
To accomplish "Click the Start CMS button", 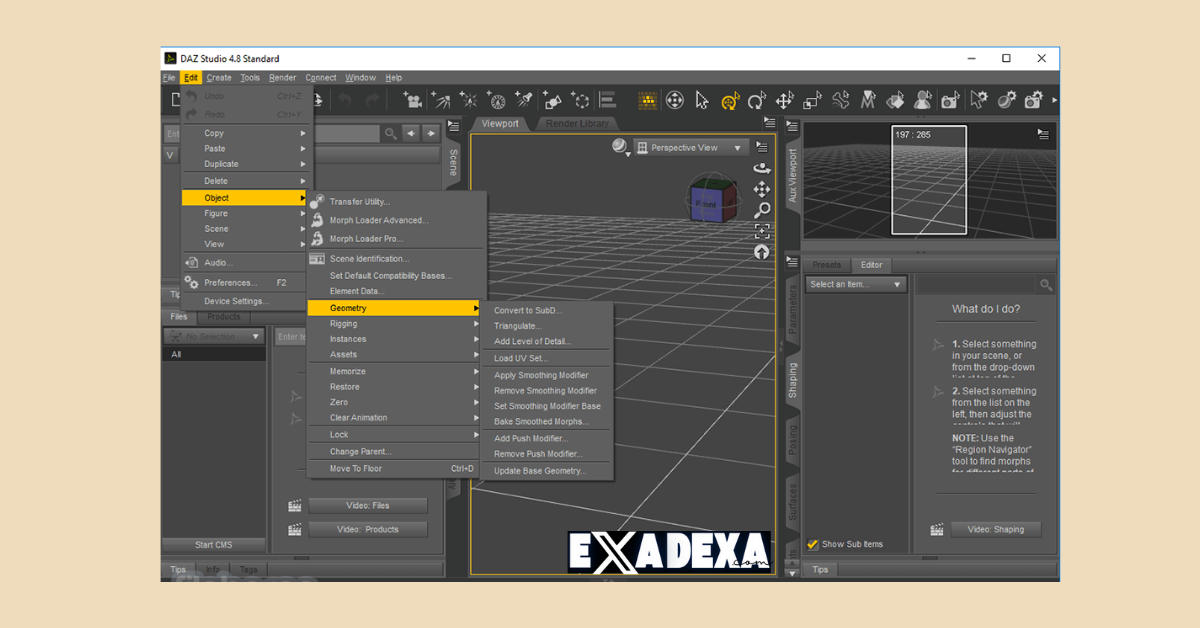I will click(213, 544).
